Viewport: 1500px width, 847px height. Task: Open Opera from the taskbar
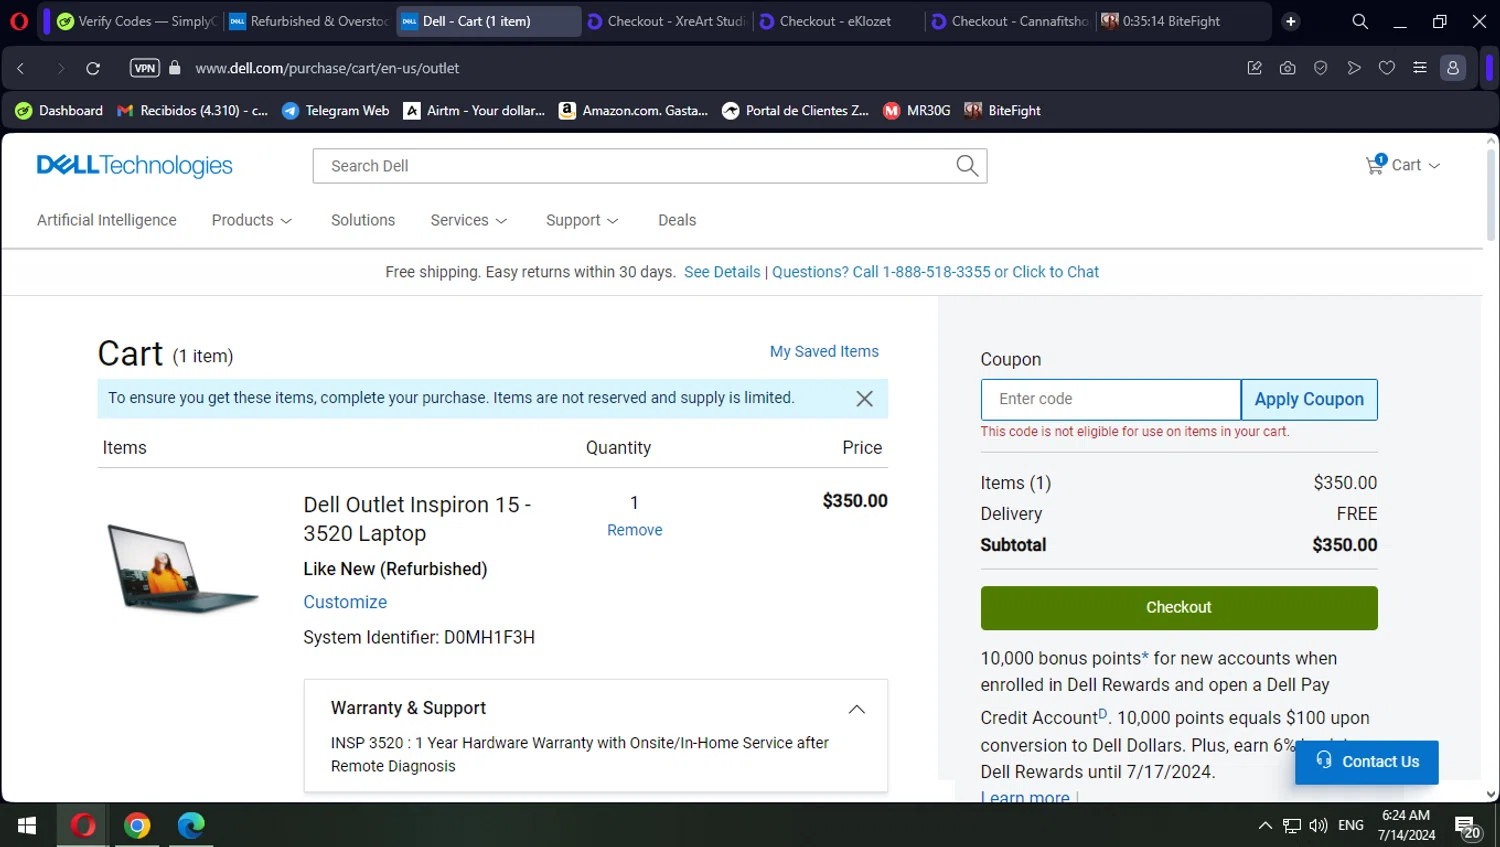coord(83,825)
